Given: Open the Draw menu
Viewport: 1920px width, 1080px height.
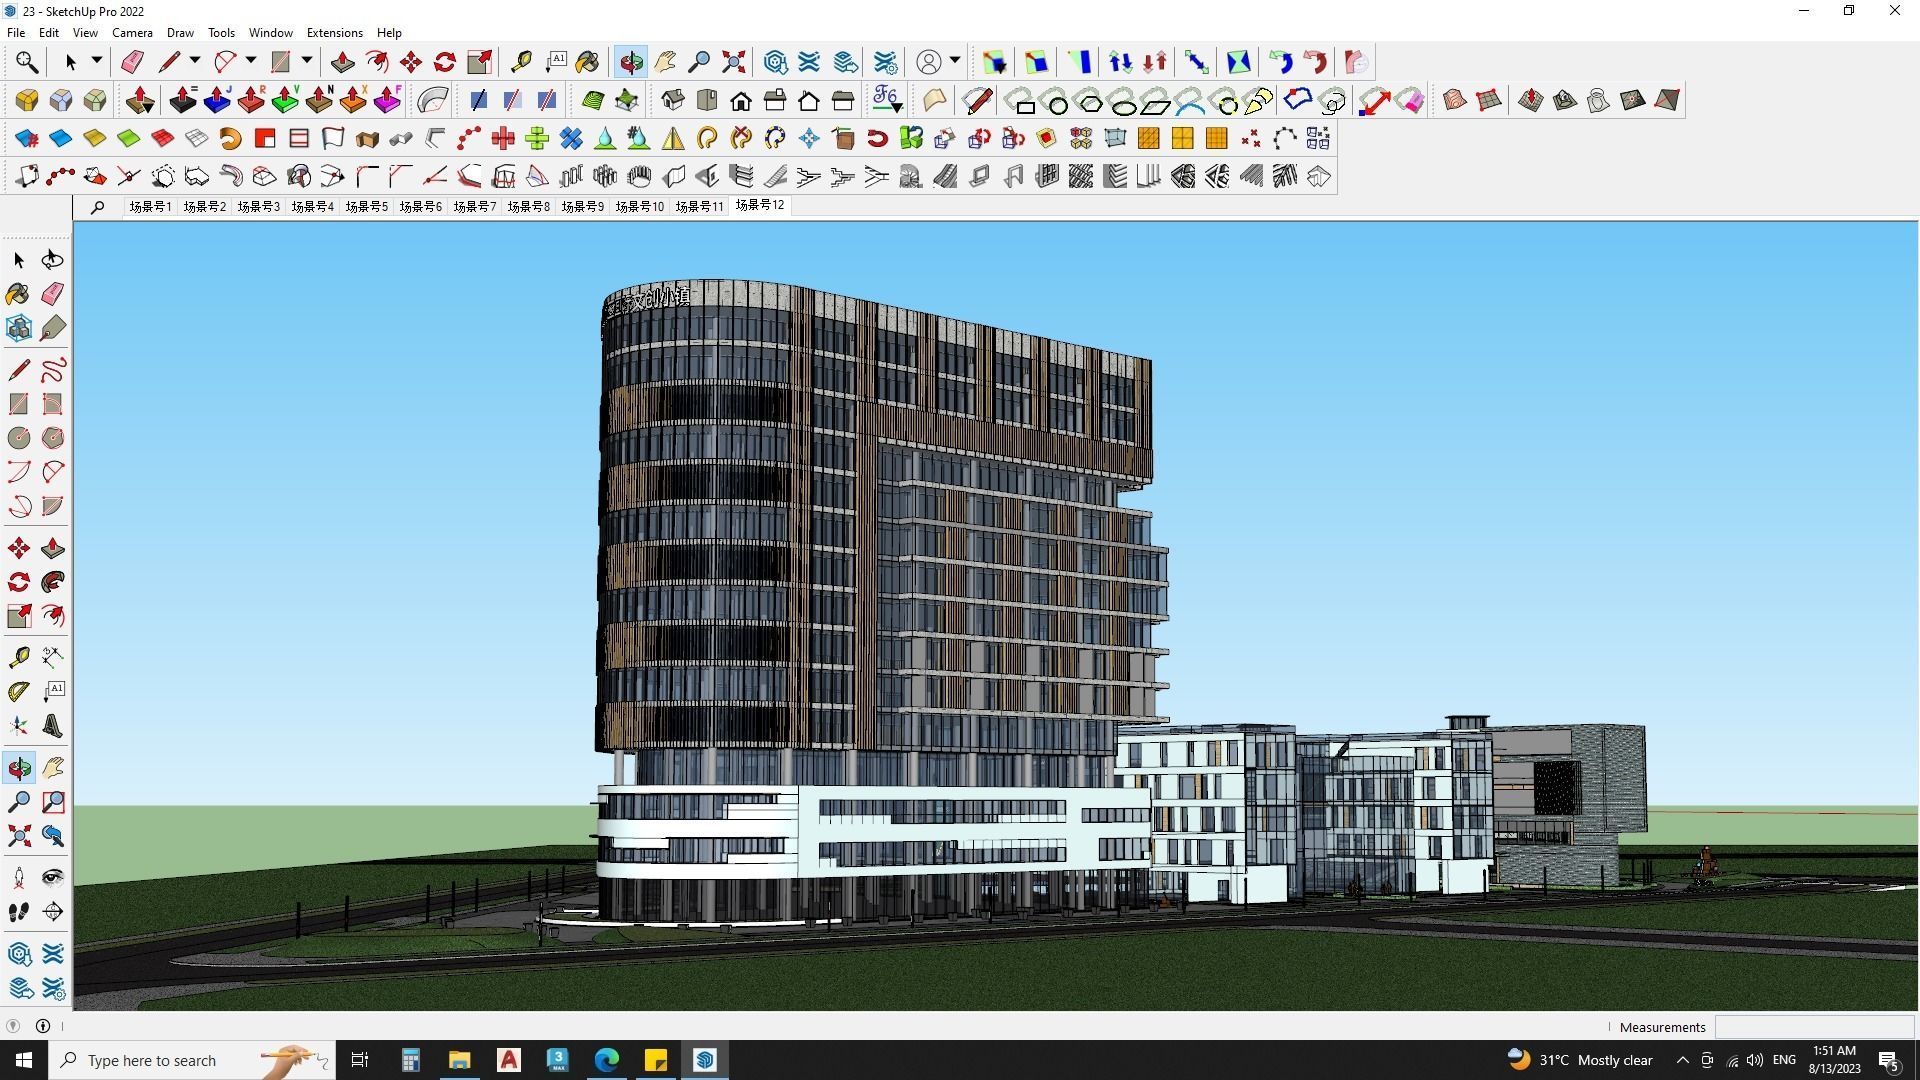Looking at the screenshot, I should click(180, 33).
